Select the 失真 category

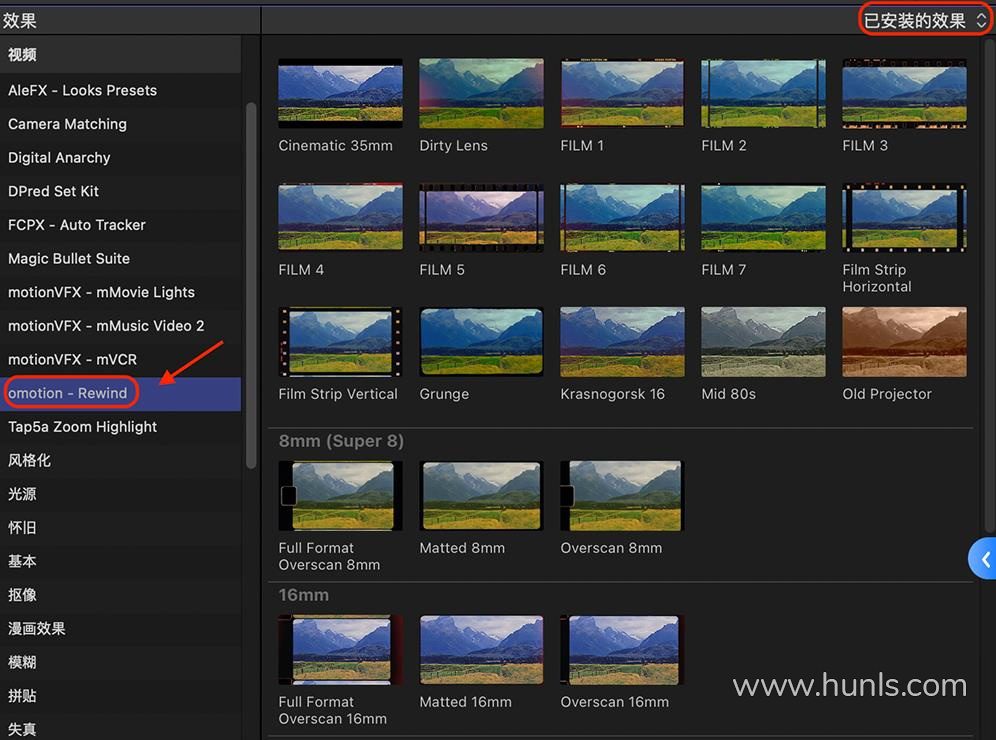pos(121,728)
